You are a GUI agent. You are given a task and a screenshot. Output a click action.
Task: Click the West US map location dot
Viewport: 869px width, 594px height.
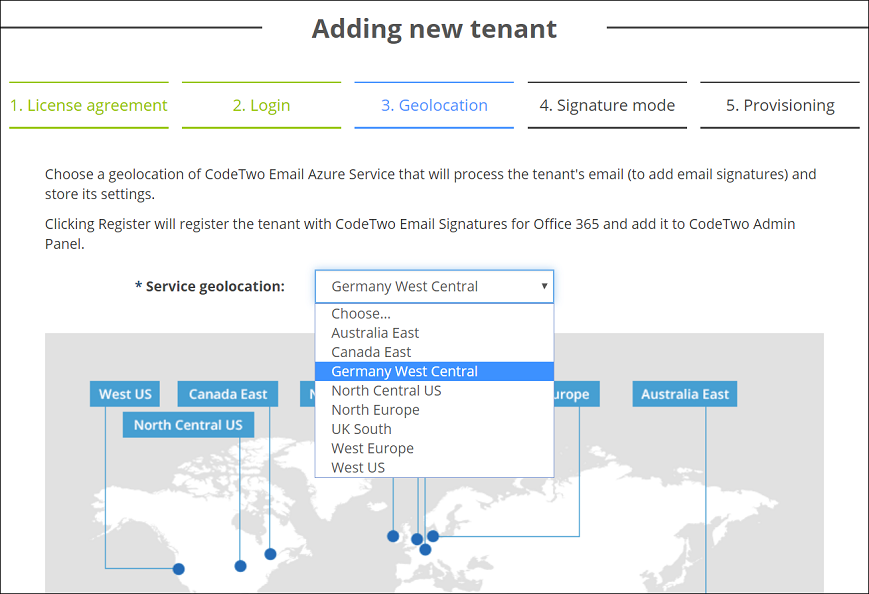pyautogui.click(x=178, y=569)
